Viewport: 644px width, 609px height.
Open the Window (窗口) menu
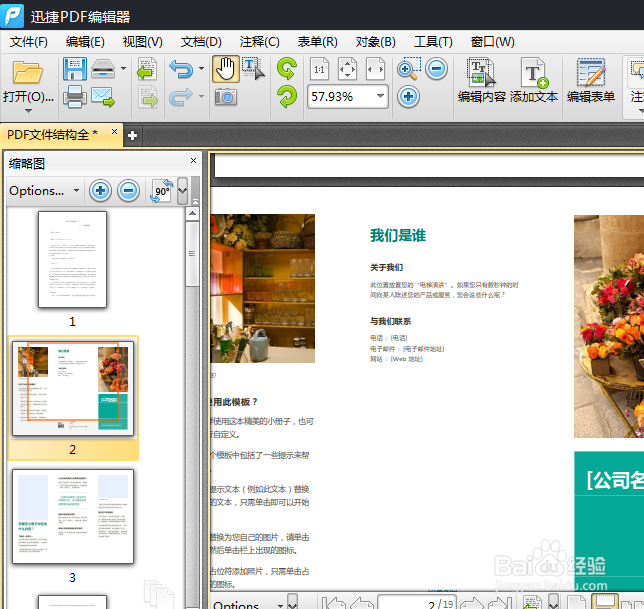492,41
